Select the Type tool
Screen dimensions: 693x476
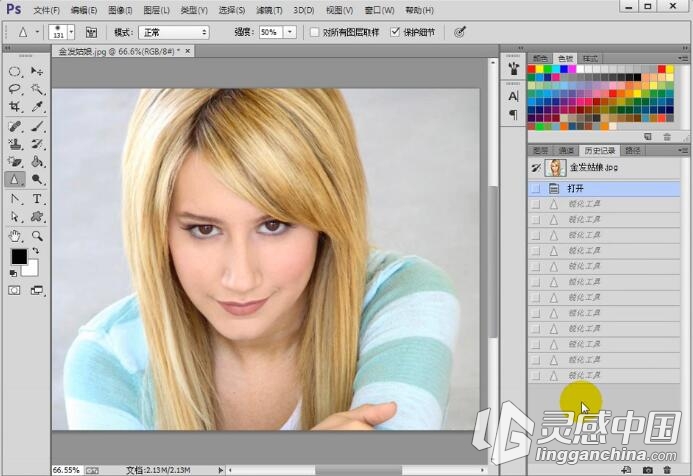pyautogui.click(x=37, y=199)
